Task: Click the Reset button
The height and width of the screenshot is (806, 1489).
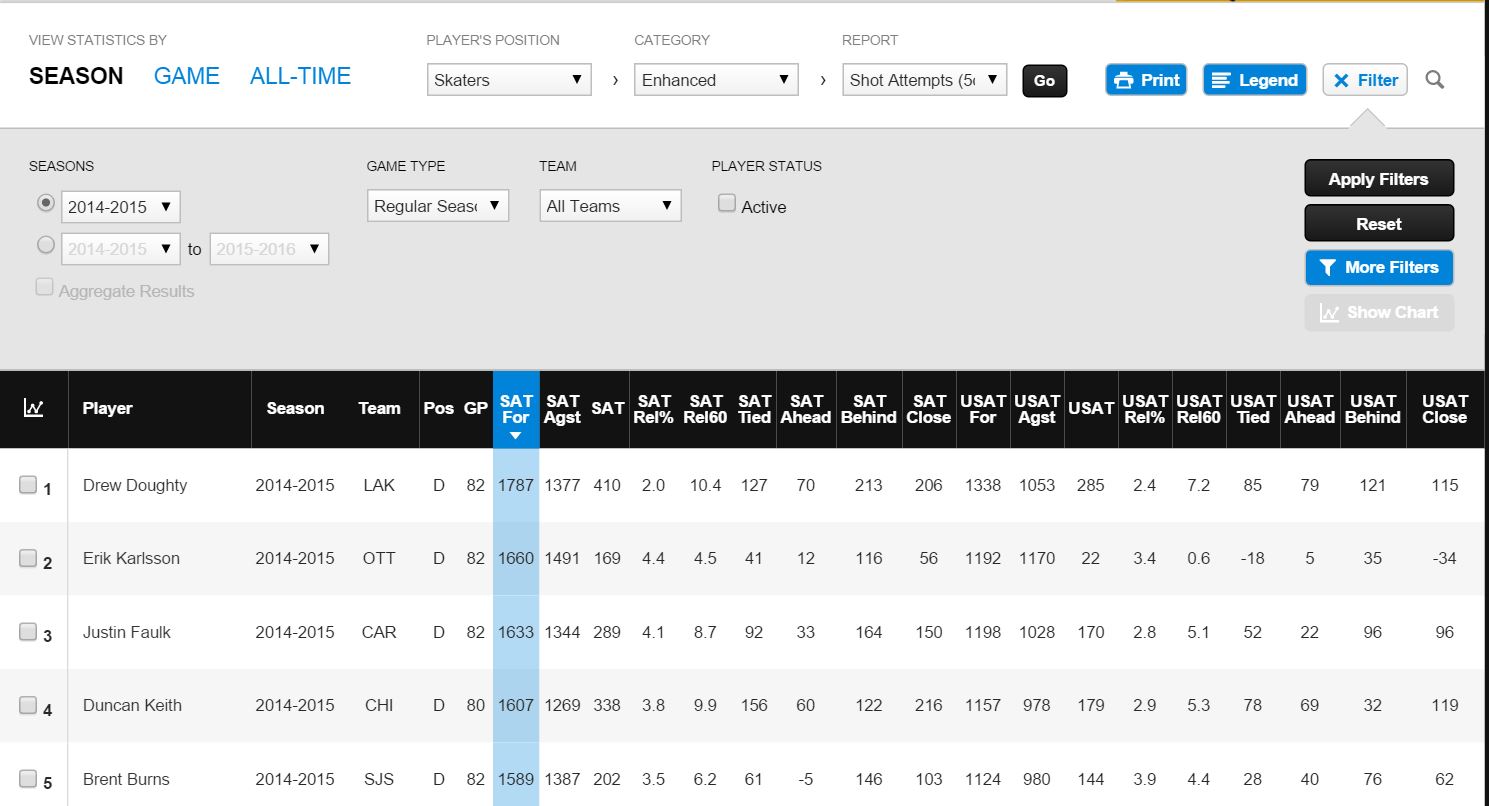Action: pos(1379,223)
